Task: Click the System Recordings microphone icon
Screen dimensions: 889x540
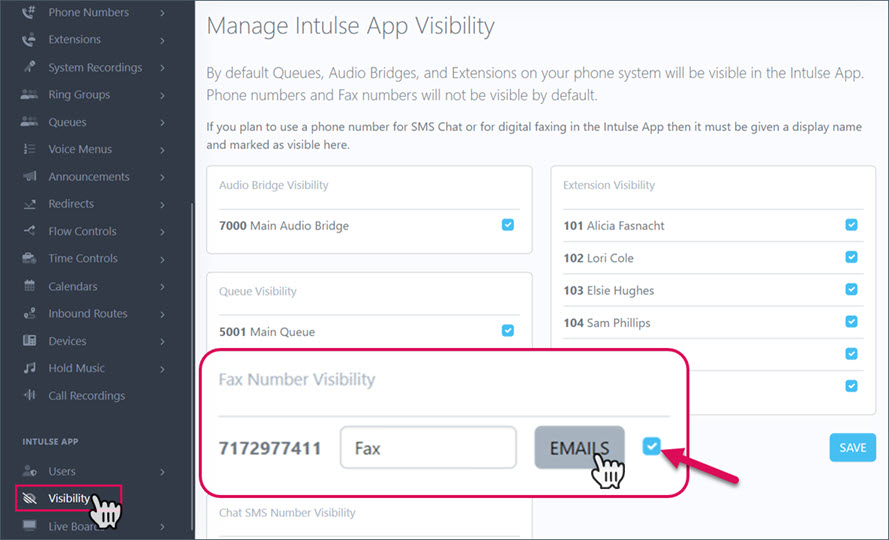Action: point(29,67)
